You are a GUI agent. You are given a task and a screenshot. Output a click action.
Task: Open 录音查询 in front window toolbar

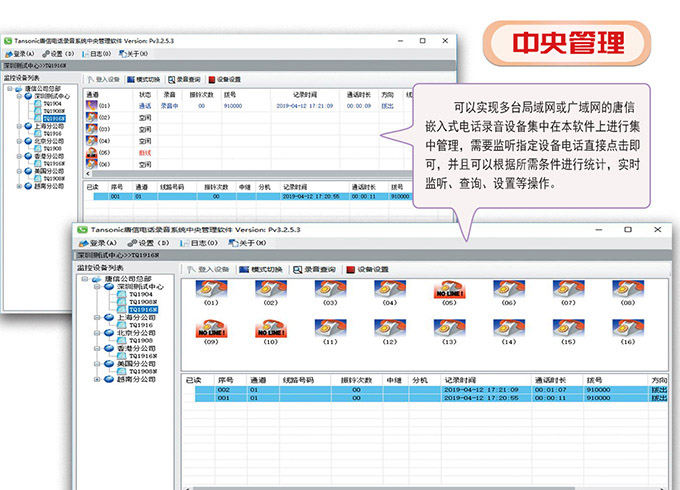[x=314, y=269]
